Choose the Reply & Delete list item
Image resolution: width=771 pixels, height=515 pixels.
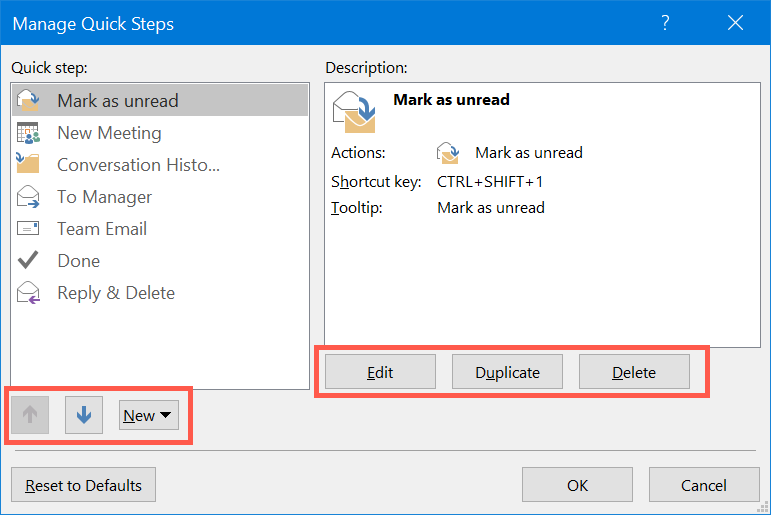[116, 293]
